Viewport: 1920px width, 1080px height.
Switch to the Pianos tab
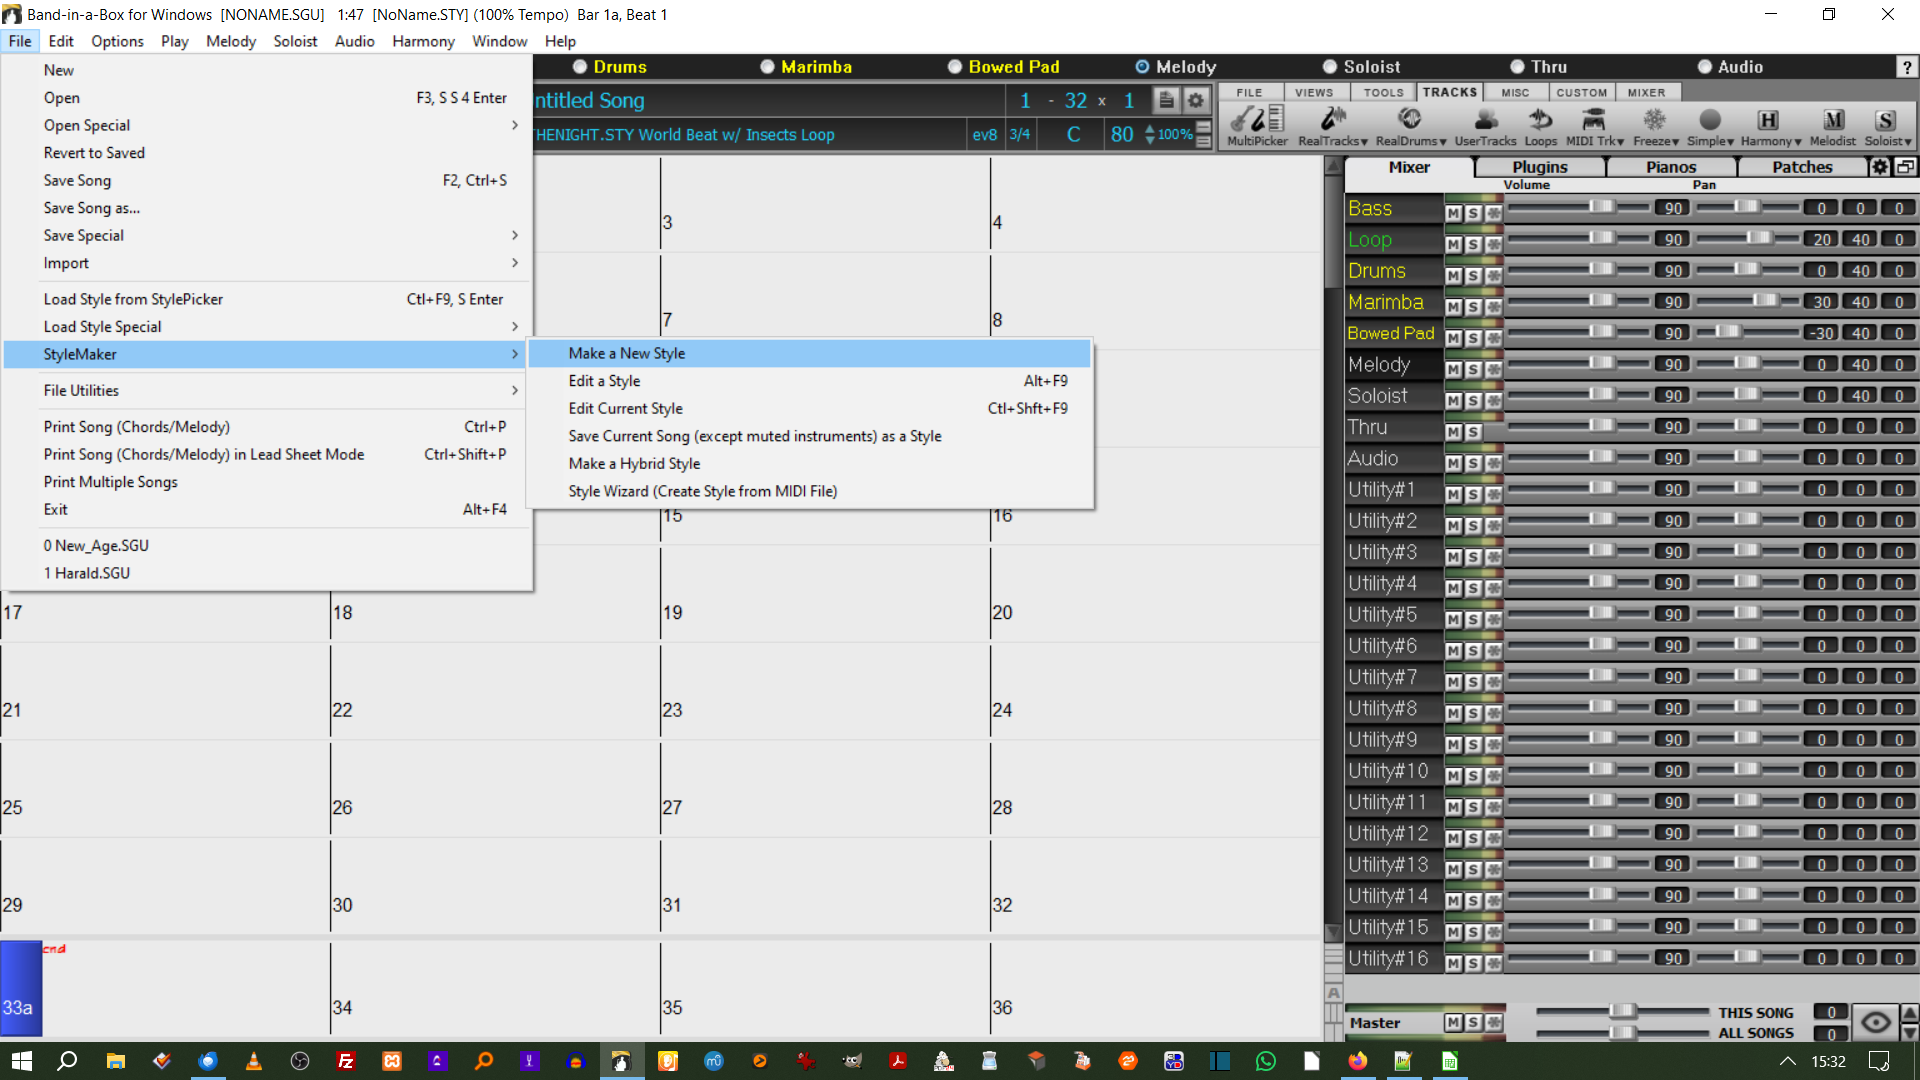pos(1670,167)
